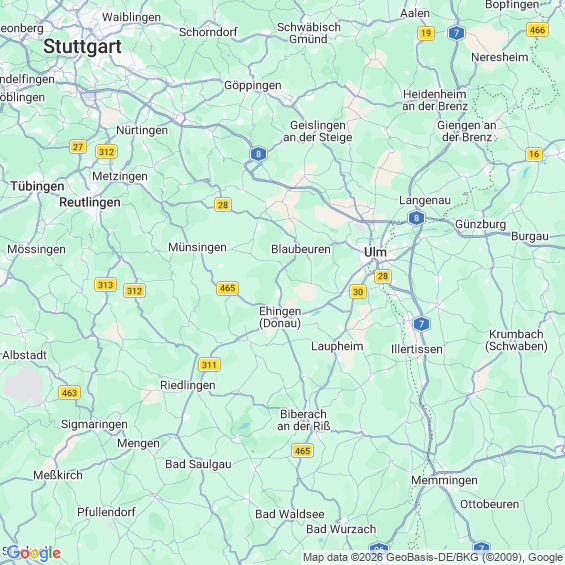Click the Map data copyright text

click(433, 558)
